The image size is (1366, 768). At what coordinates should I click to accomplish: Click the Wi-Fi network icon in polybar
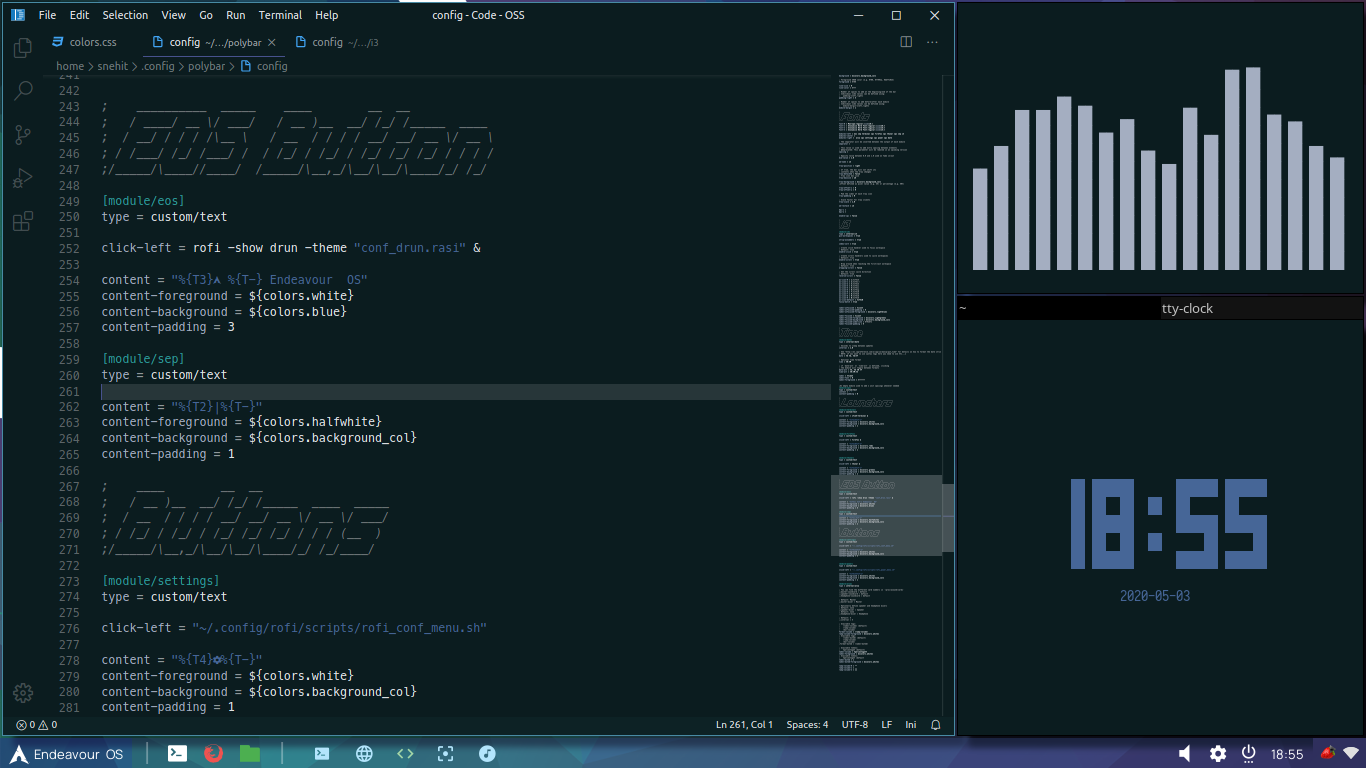pyautogui.click(x=1351, y=753)
